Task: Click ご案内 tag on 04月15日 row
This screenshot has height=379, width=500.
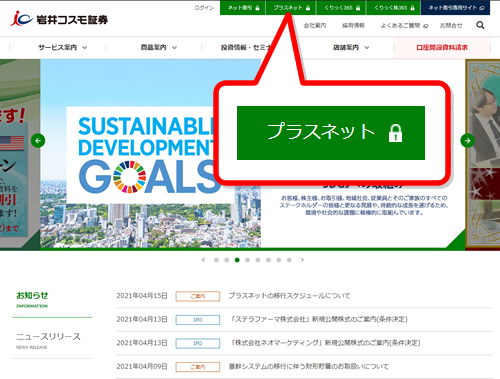Action: point(198,296)
